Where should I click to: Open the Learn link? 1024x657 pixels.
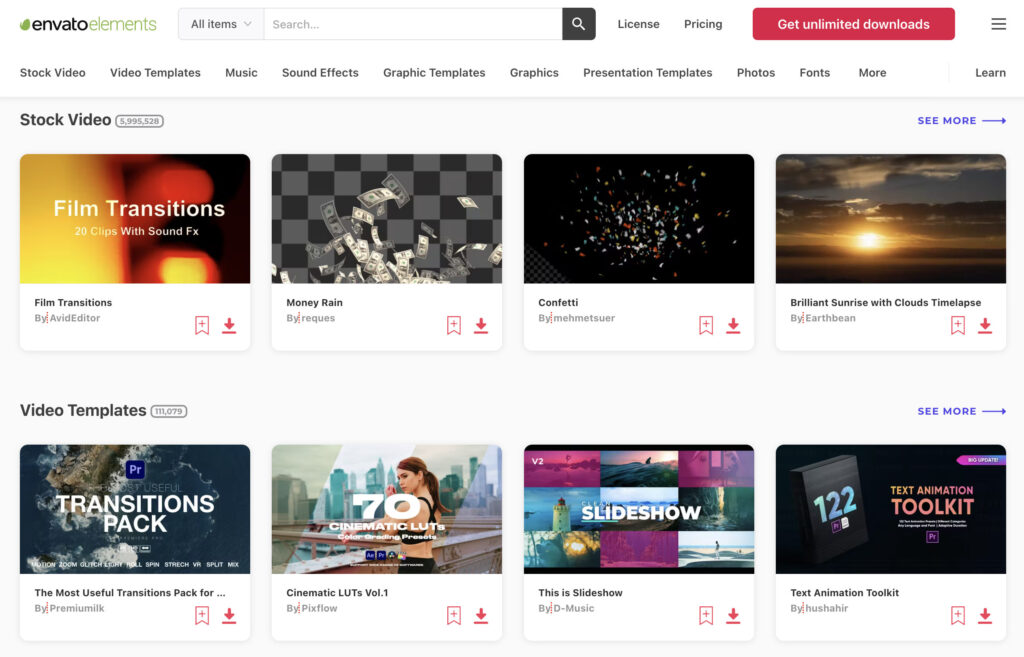click(990, 72)
